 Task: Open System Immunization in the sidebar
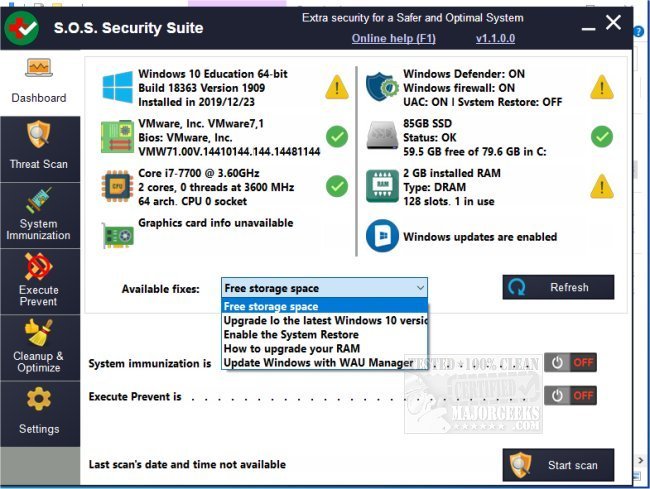(x=39, y=214)
